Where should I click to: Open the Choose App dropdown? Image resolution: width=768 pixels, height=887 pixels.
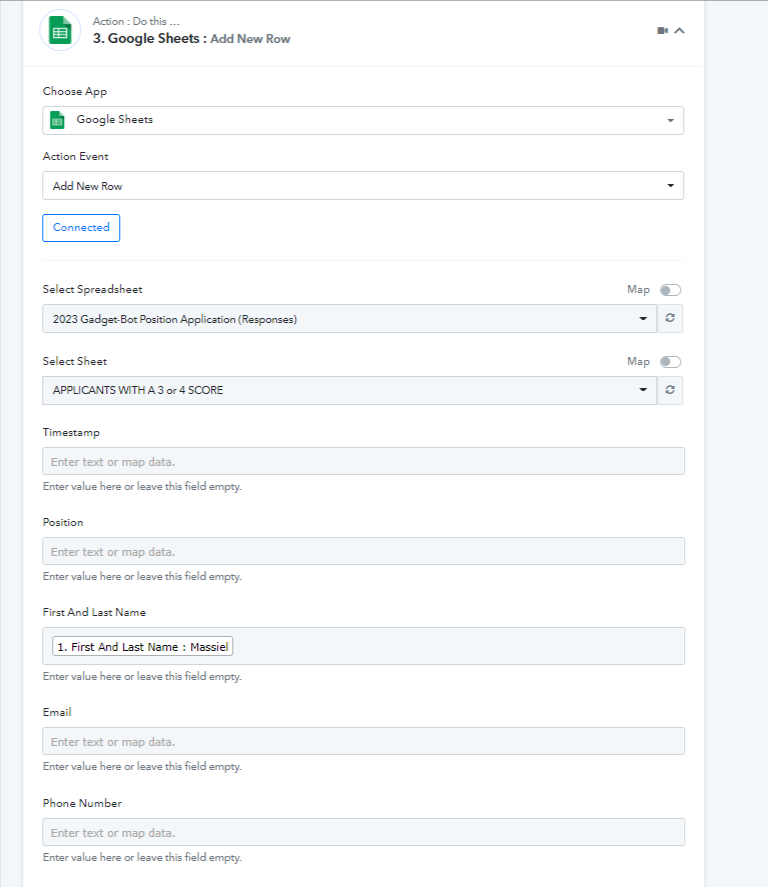[363, 120]
